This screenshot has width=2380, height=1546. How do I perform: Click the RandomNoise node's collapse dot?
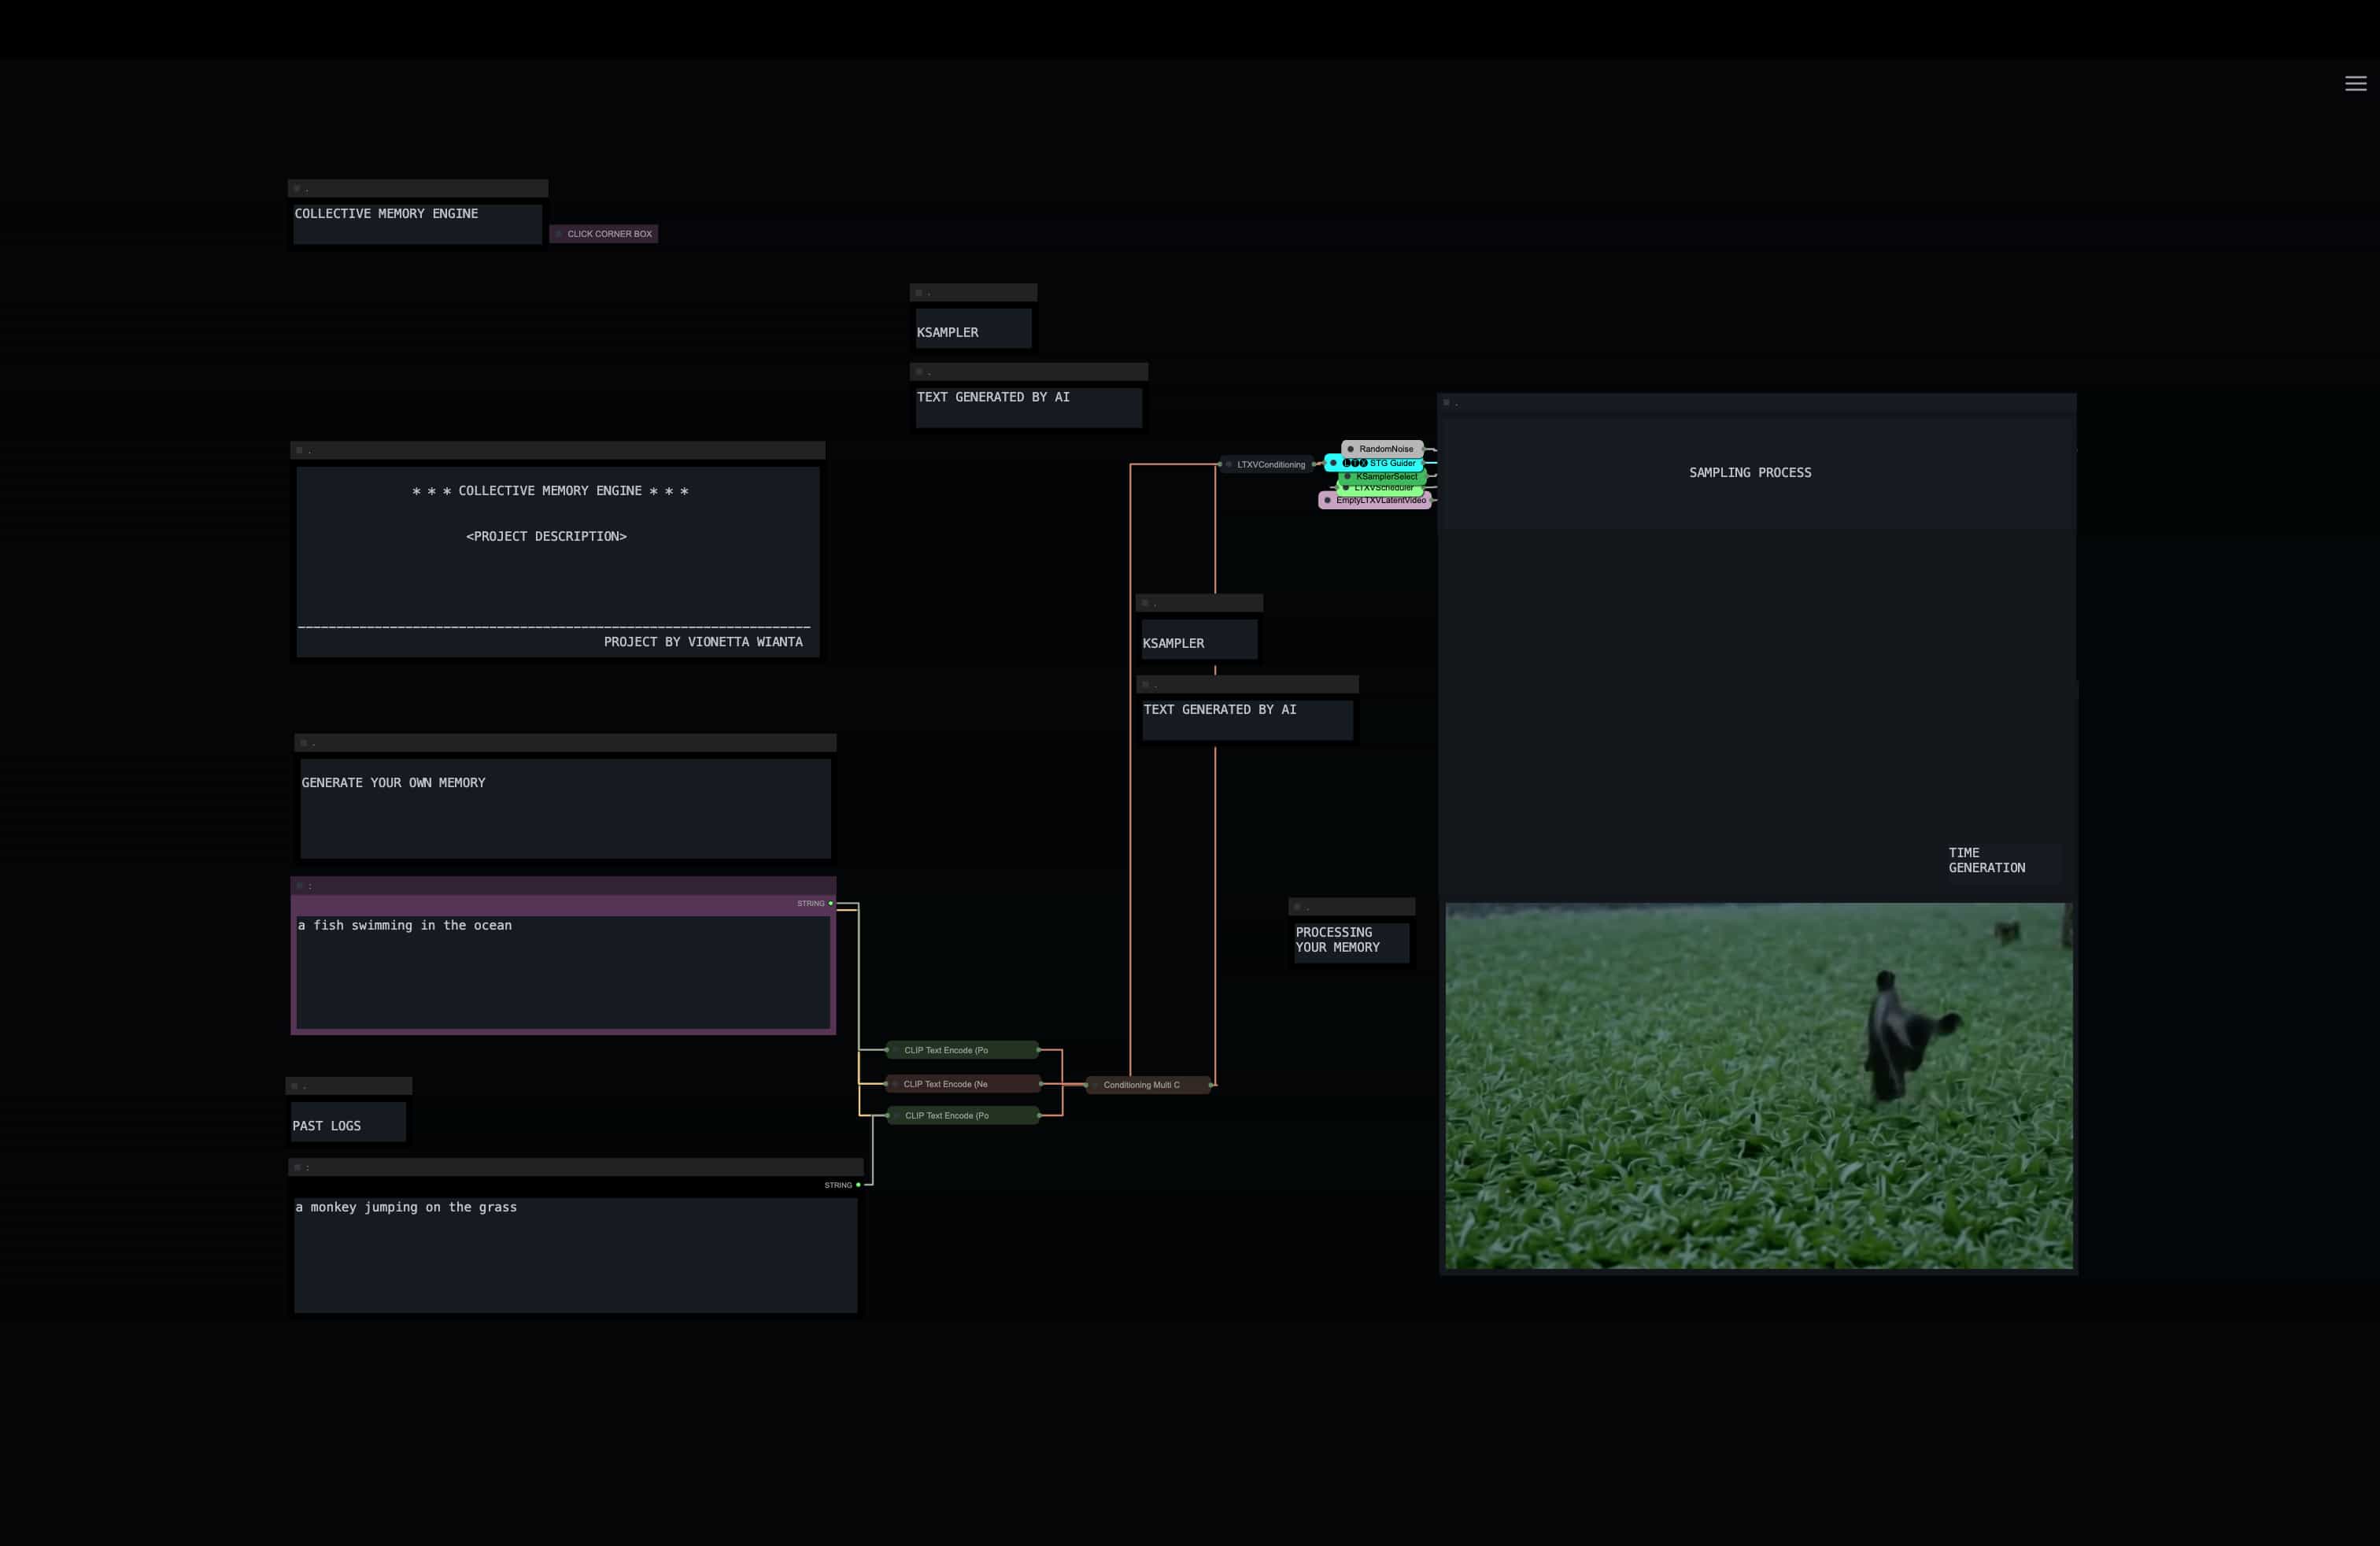pos(1350,449)
